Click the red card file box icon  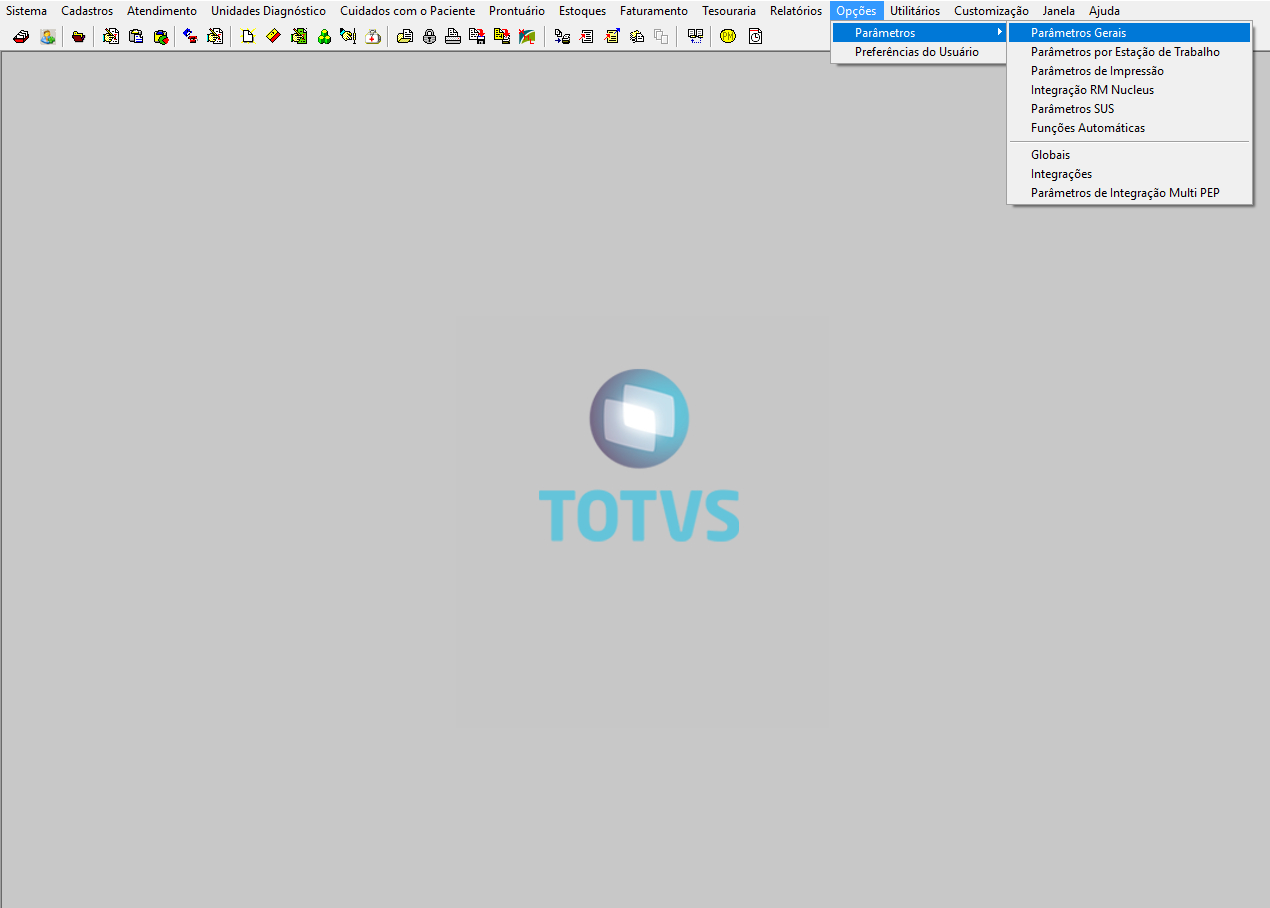click(x=21, y=37)
